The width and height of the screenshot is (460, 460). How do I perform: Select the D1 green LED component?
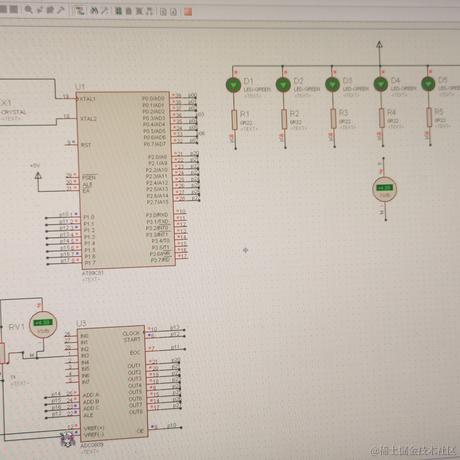click(233, 85)
